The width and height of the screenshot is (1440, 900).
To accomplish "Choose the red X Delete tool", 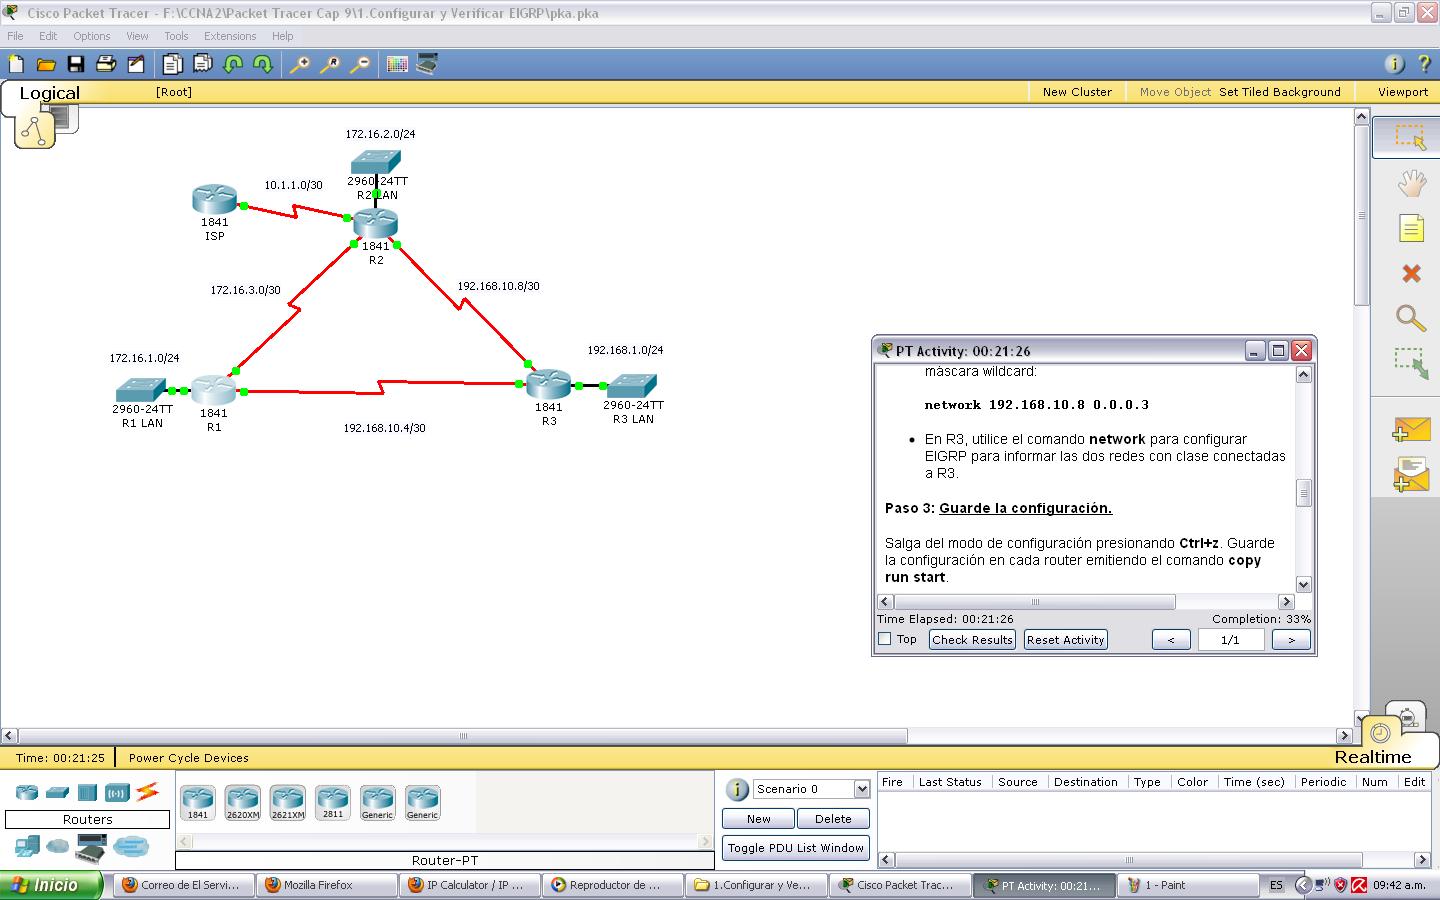I will pyautogui.click(x=1411, y=274).
